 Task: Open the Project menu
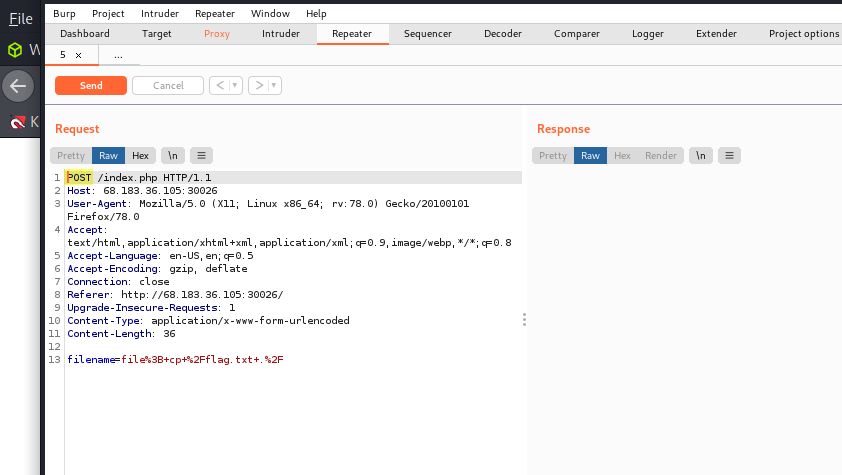(108, 13)
